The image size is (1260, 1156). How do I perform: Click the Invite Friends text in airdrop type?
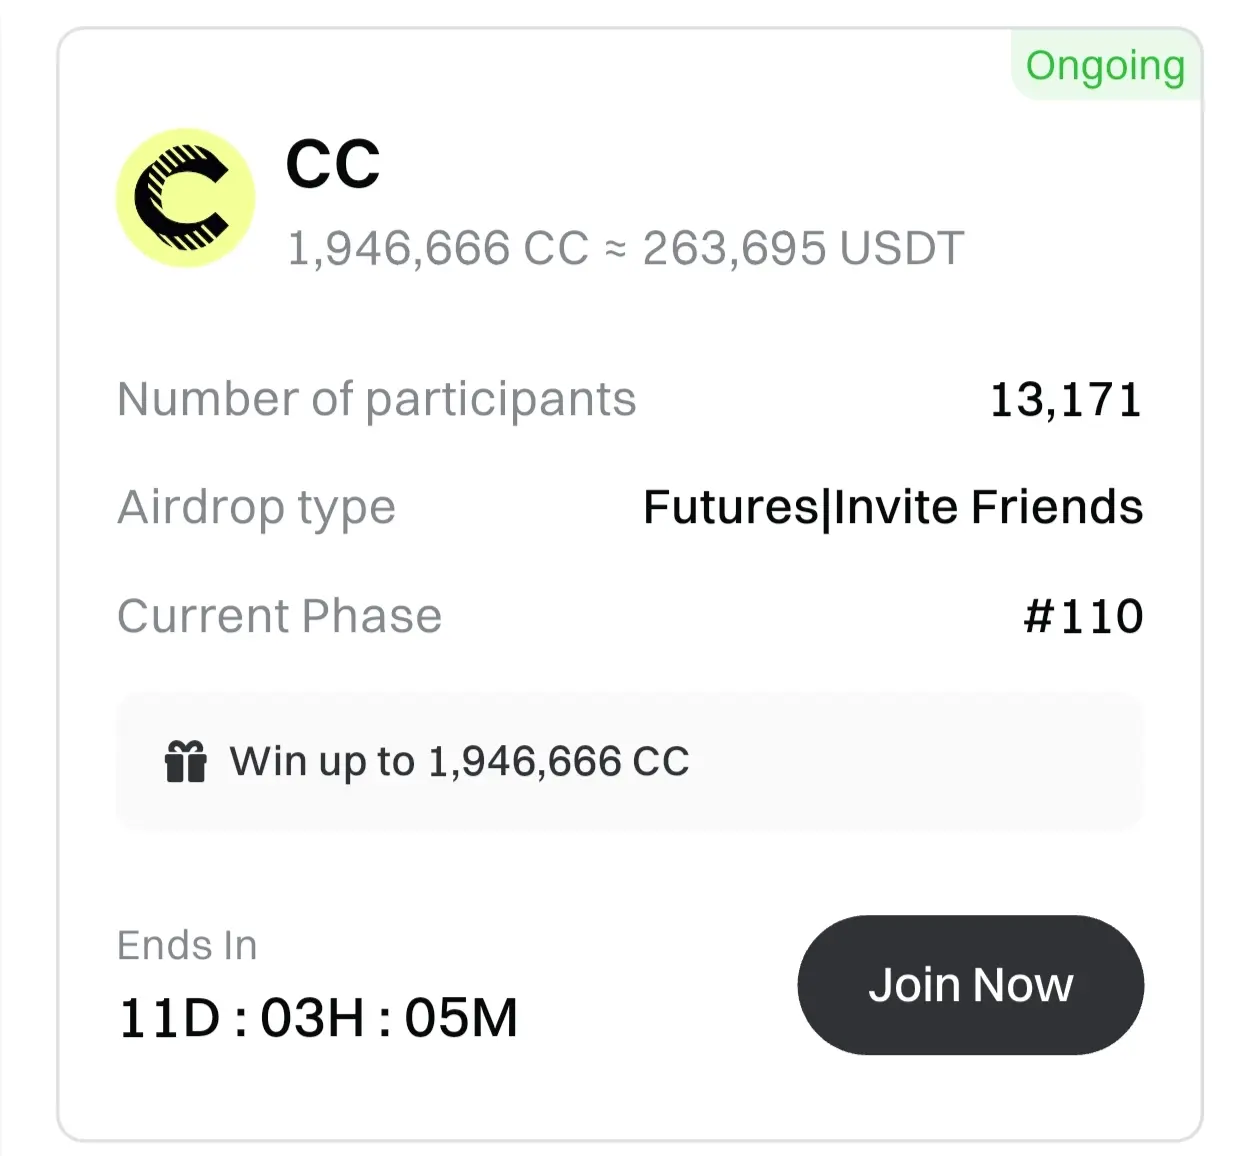(988, 507)
